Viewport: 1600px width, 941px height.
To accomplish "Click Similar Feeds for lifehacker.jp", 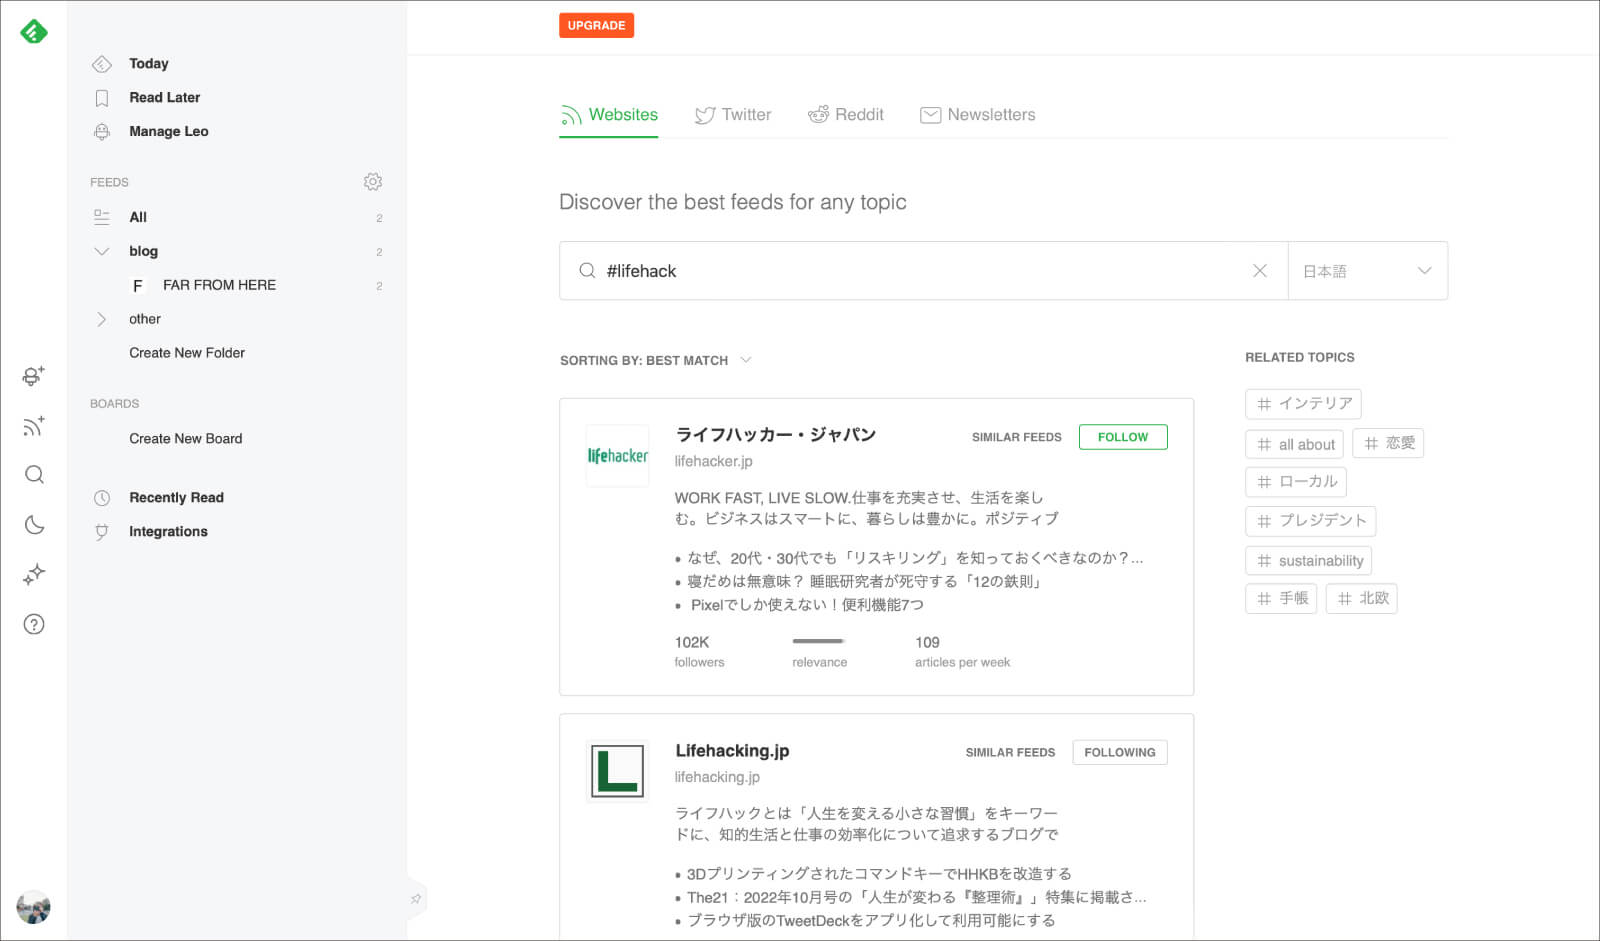I will pyautogui.click(x=1016, y=437).
